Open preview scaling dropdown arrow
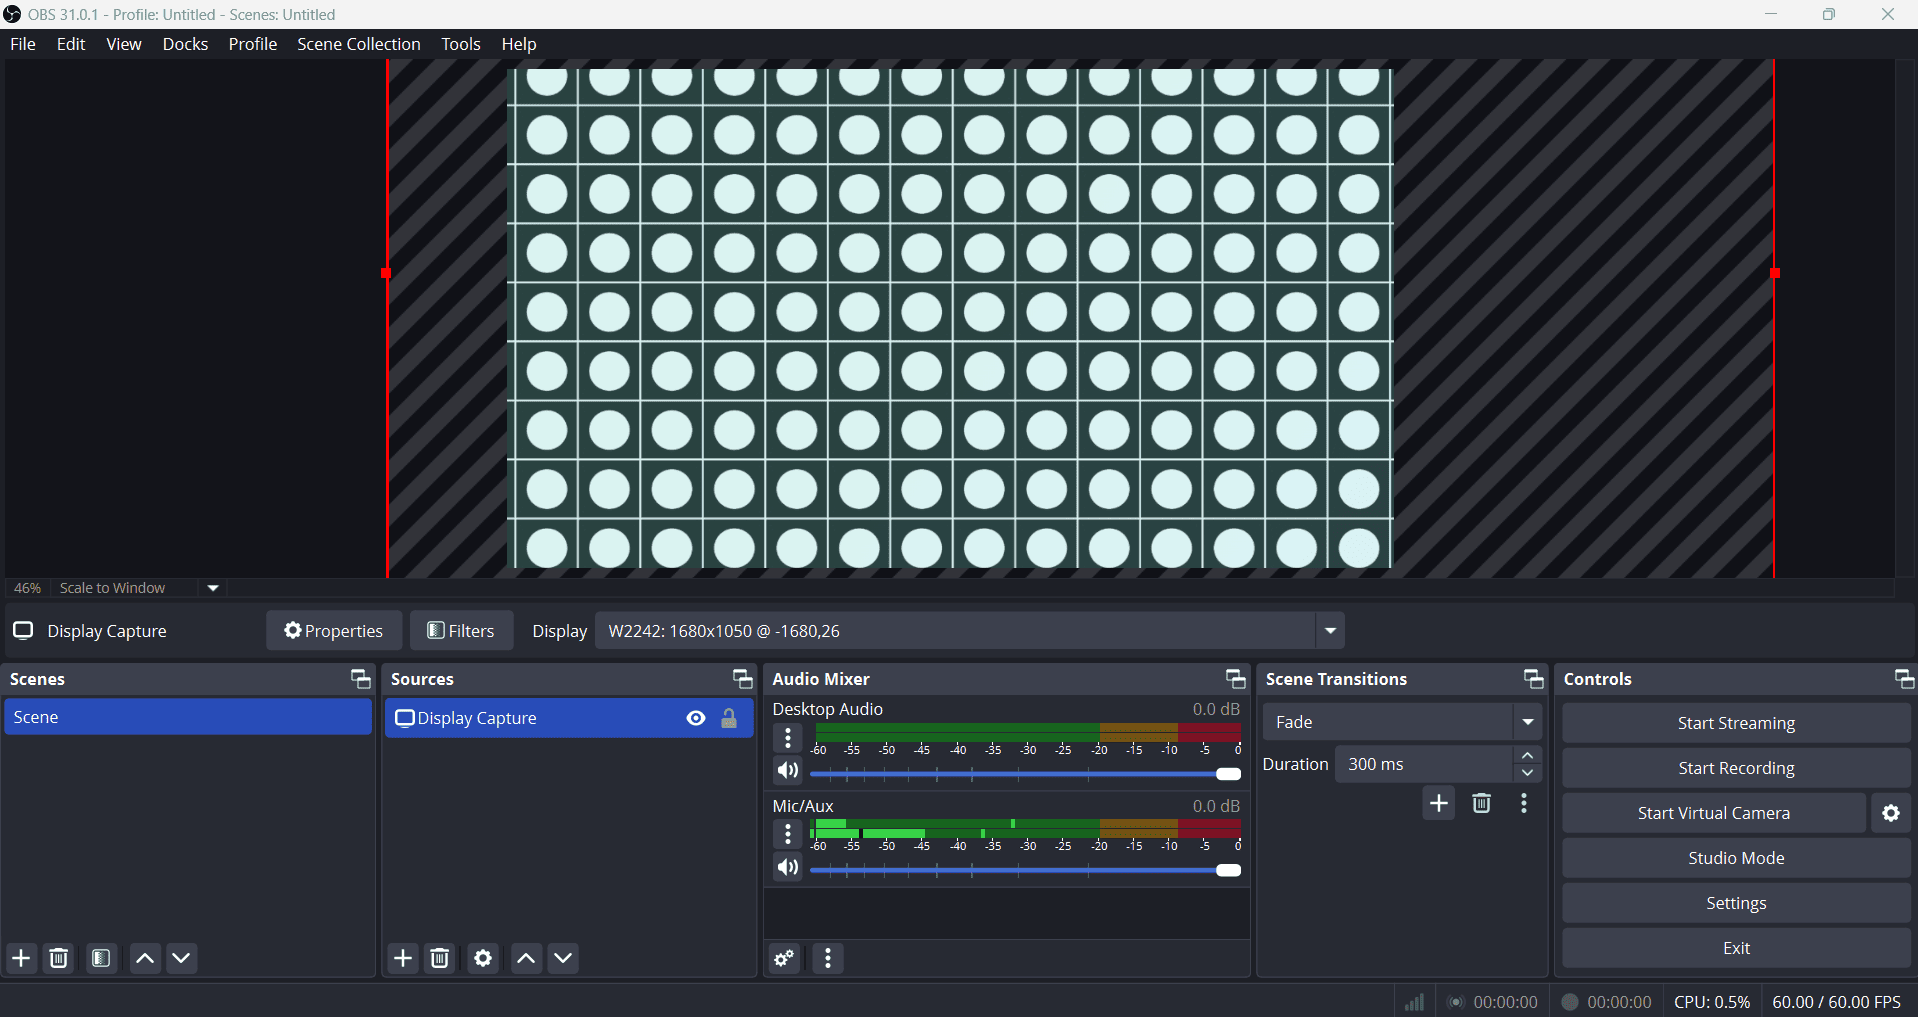Image resolution: width=1918 pixels, height=1017 pixels. coord(213,588)
